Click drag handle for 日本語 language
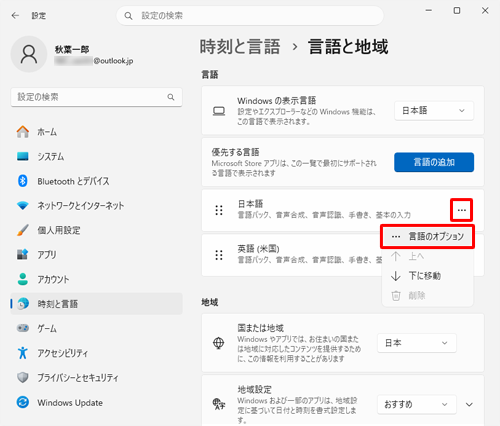 [219, 210]
